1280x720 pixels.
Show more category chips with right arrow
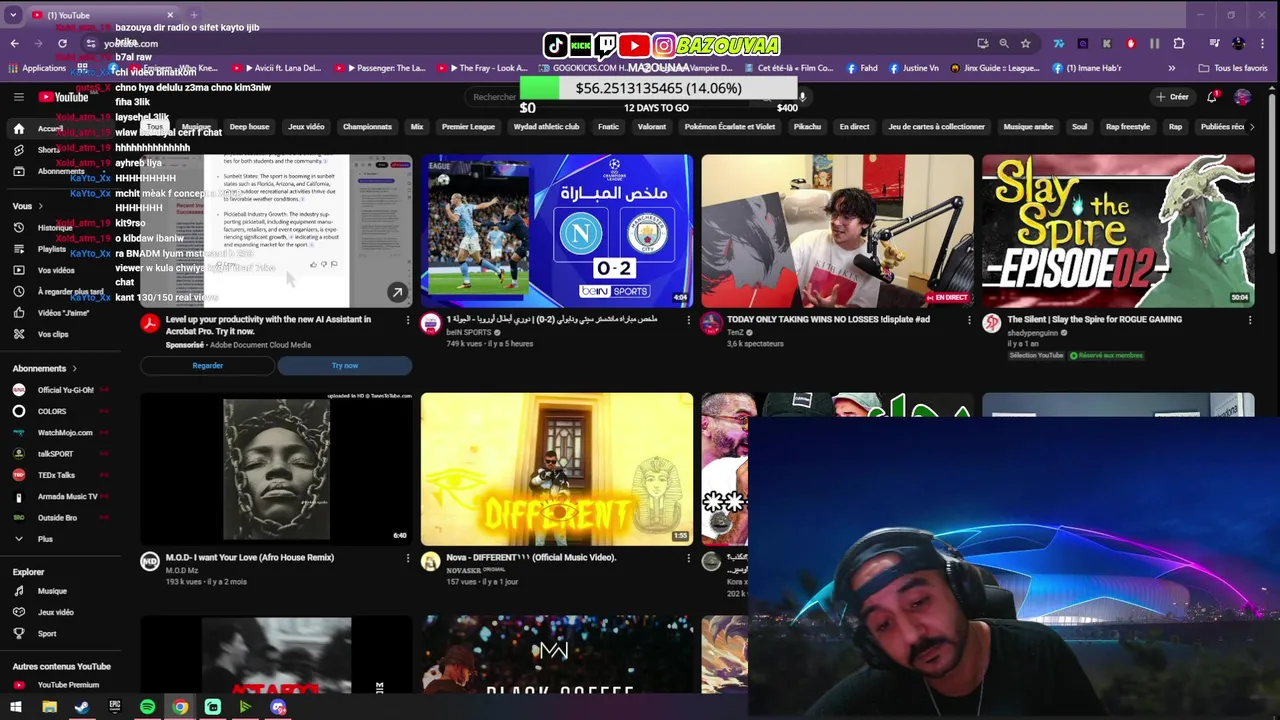(1251, 127)
